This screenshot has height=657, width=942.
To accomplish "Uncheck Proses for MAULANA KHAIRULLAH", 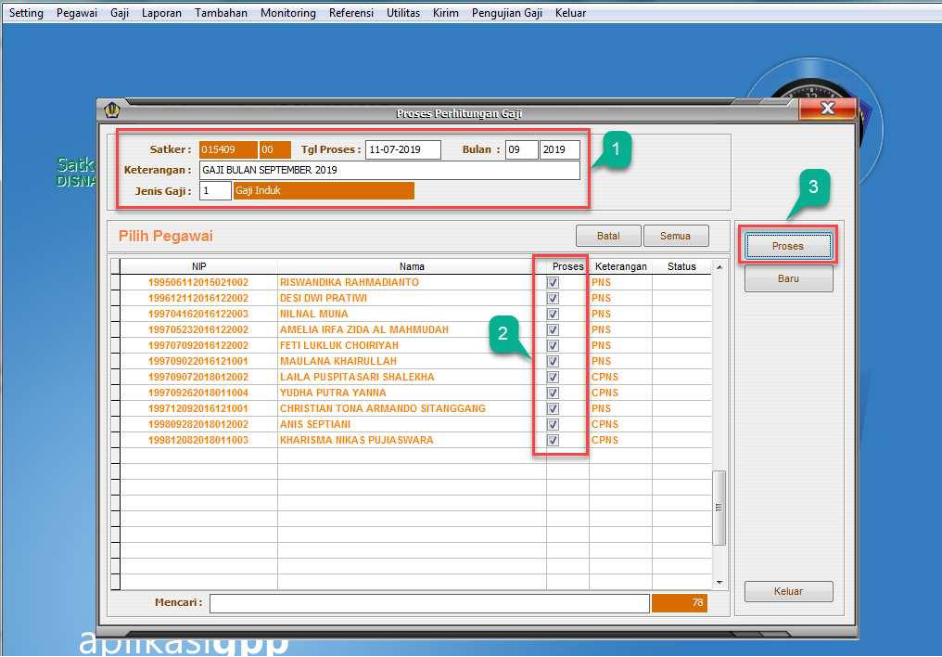I will 553,361.
